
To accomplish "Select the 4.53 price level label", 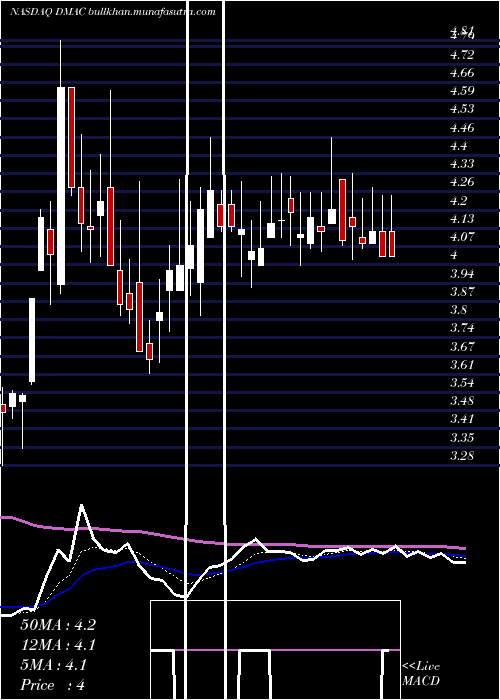I will (x=462, y=109).
